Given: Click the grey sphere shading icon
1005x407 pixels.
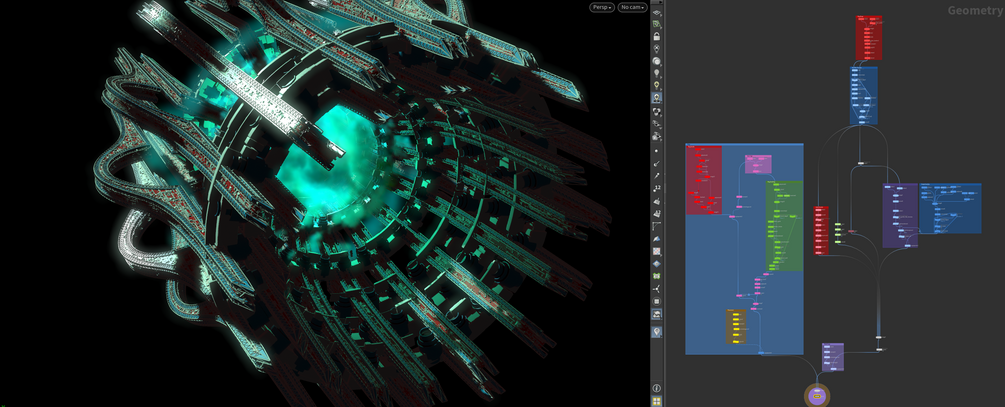Looking at the screenshot, I should pyautogui.click(x=656, y=62).
